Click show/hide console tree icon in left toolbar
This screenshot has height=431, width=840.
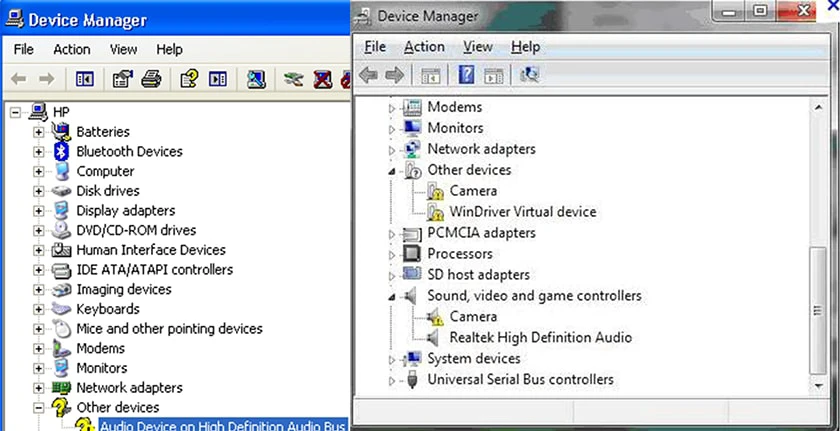(x=85, y=79)
